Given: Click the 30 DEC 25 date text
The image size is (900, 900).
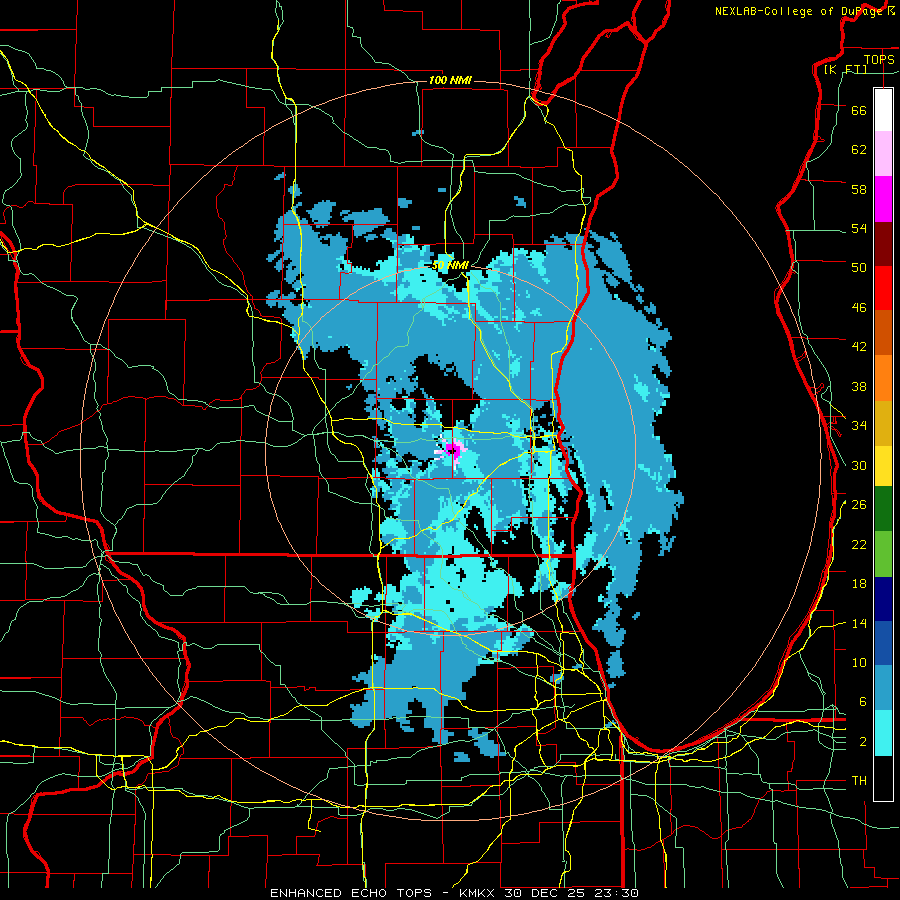Looking at the screenshot, I should [544, 893].
